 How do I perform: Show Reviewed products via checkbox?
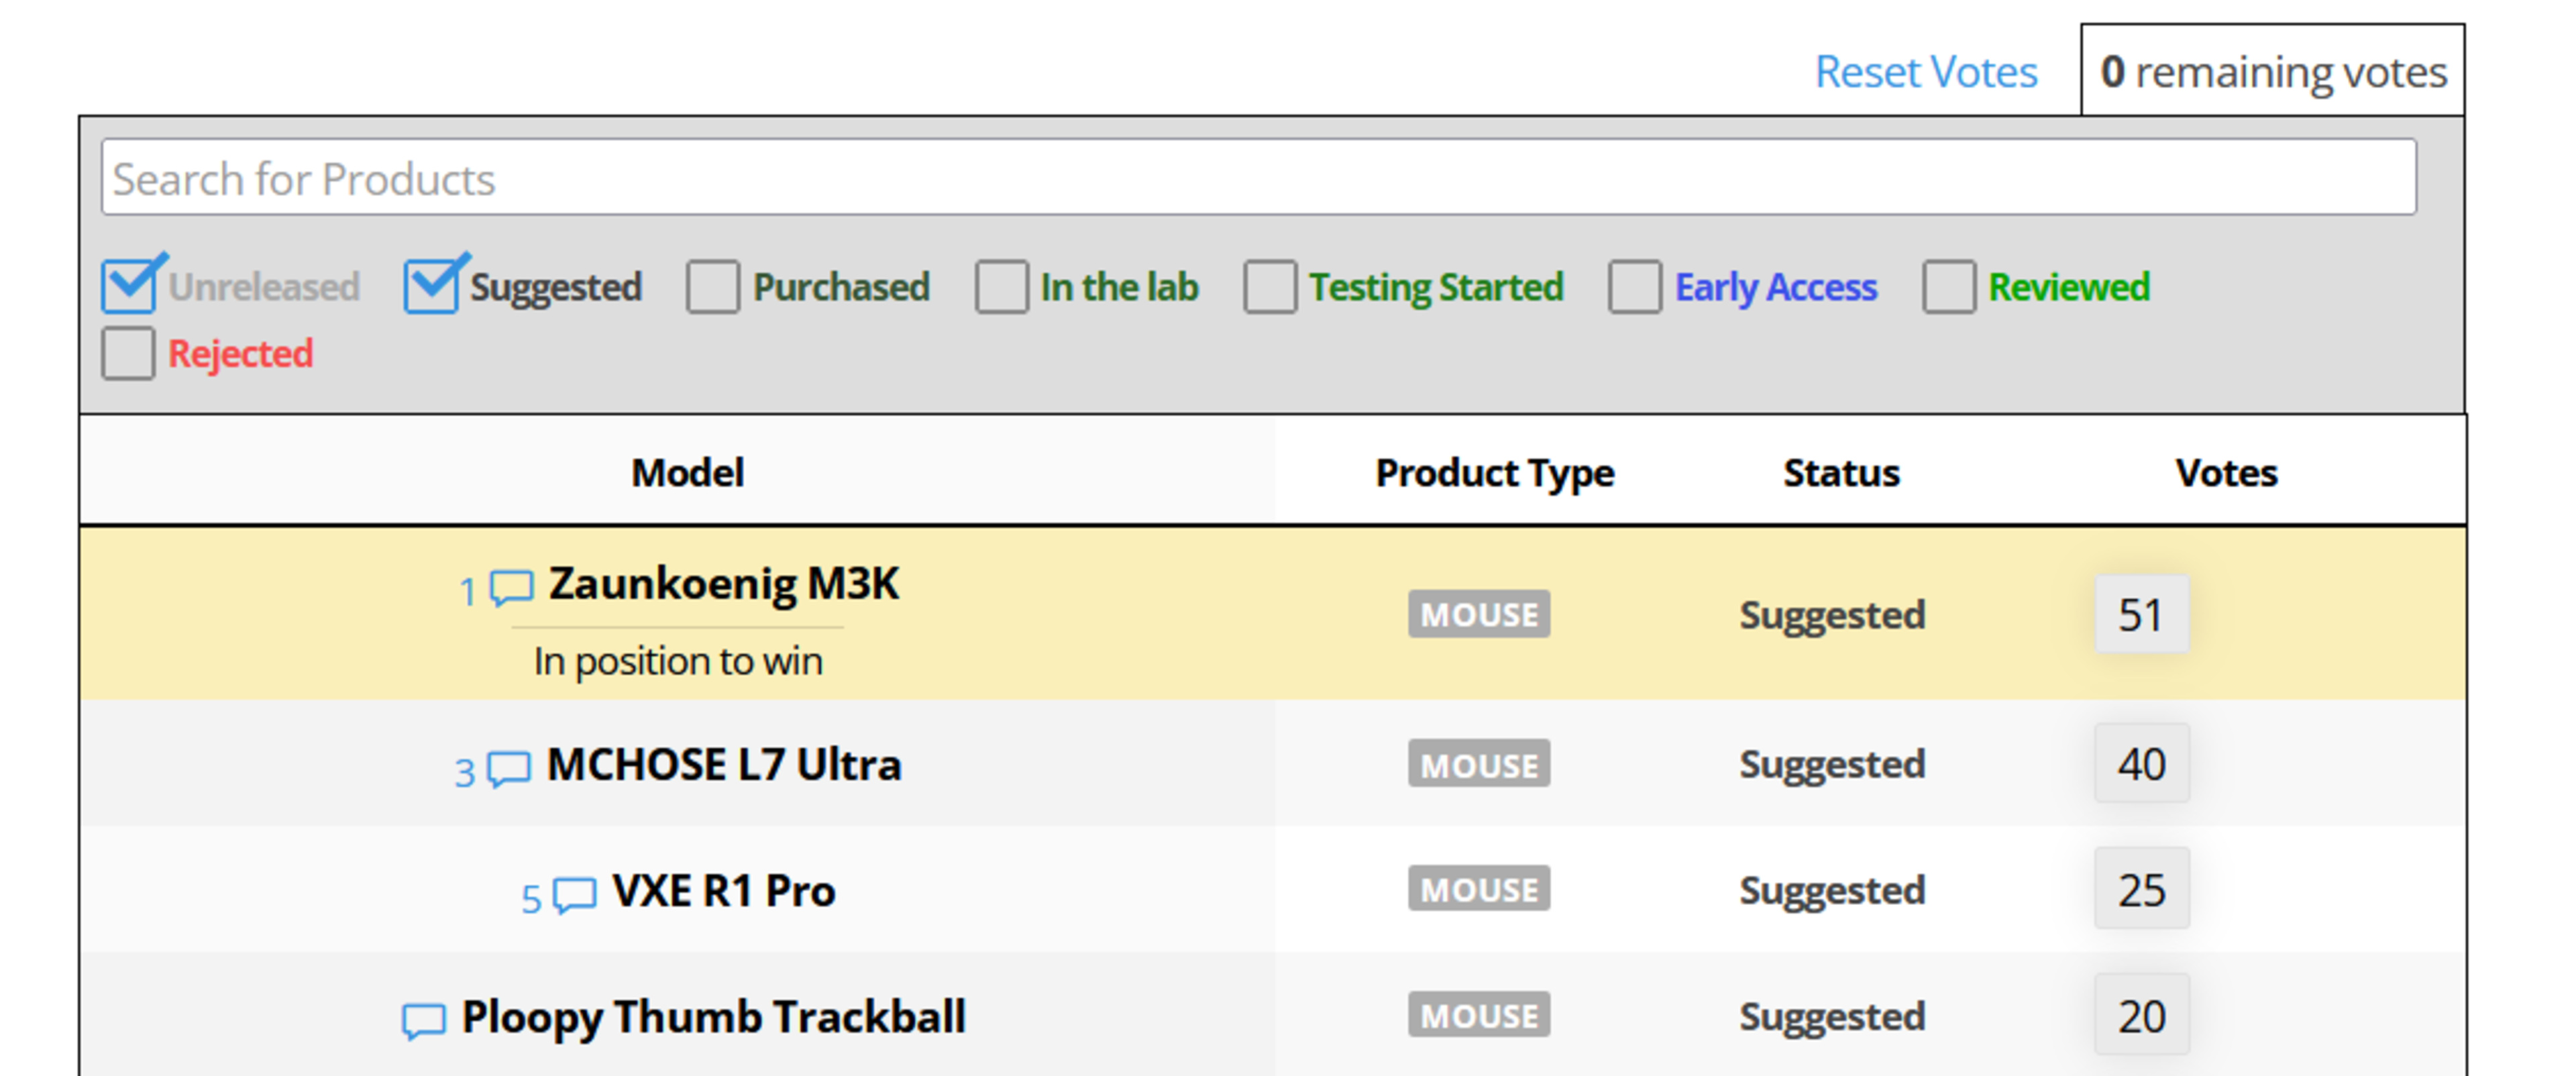click(x=1949, y=287)
